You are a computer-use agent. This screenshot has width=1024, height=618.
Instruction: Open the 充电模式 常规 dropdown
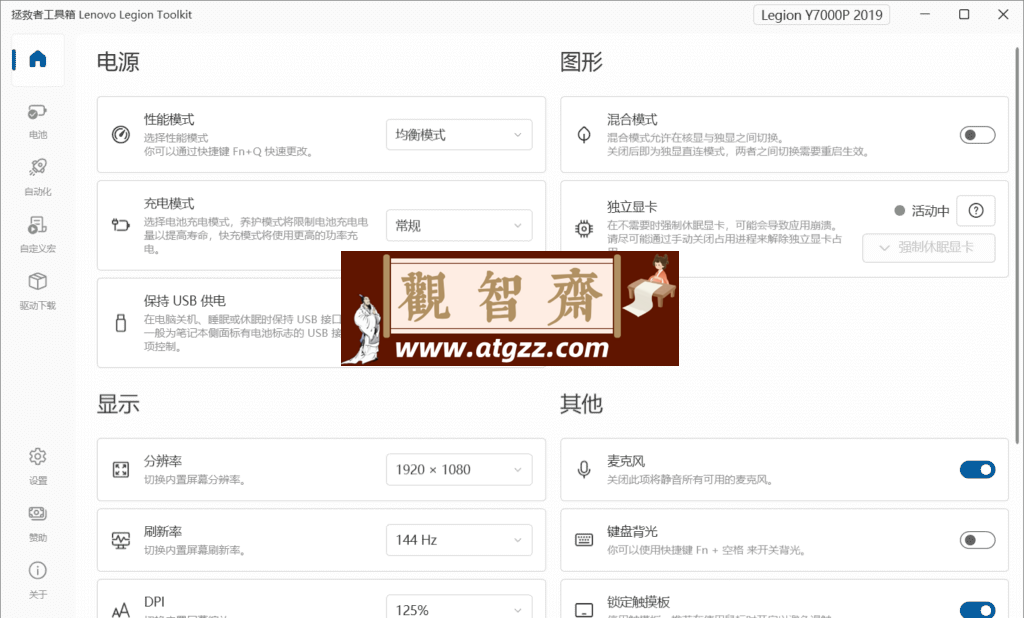[x=459, y=225]
